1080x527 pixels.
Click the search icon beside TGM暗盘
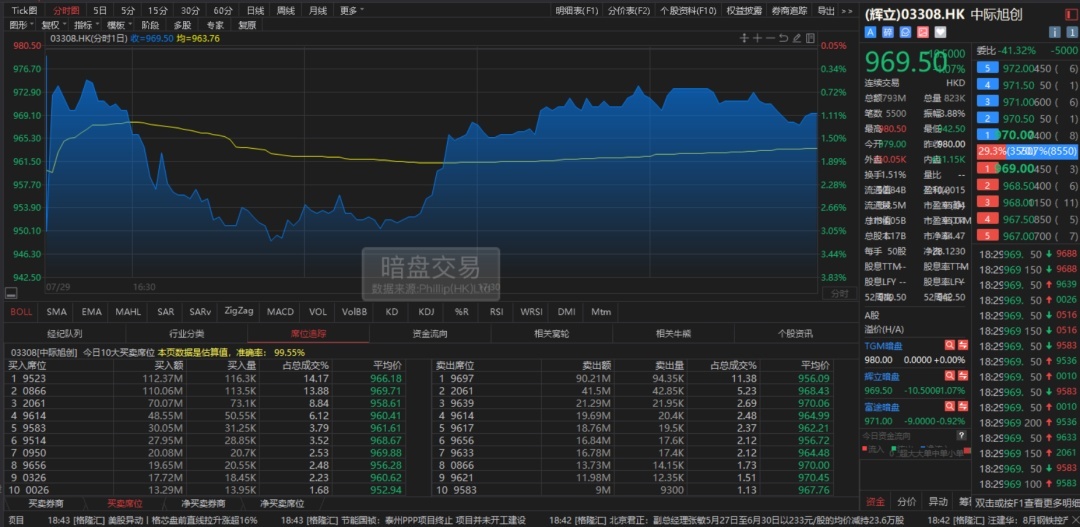(x=950, y=344)
